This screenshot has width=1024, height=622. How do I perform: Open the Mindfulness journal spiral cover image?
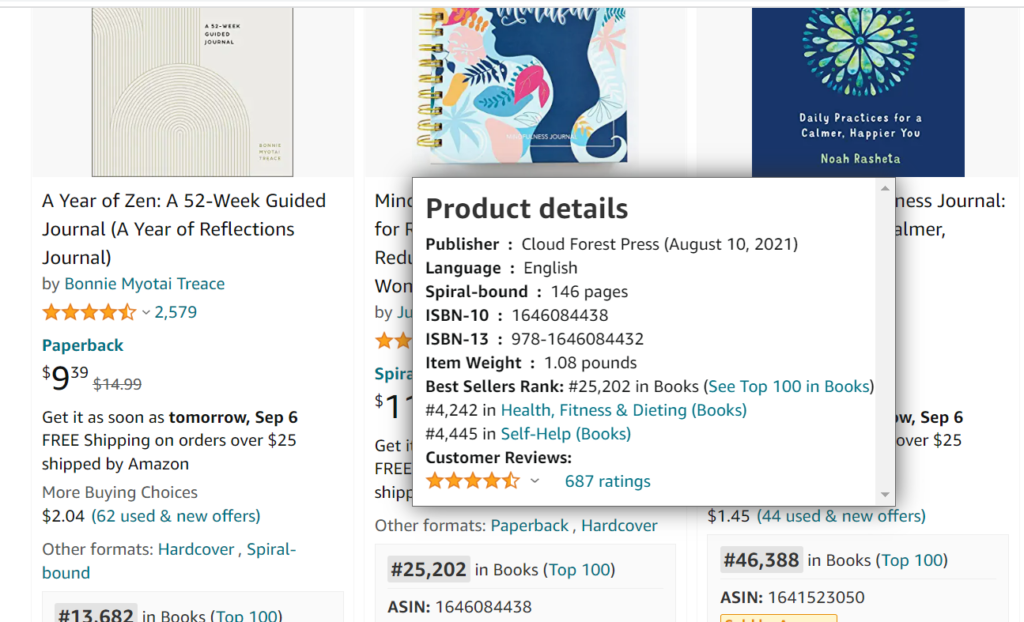tap(521, 85)
